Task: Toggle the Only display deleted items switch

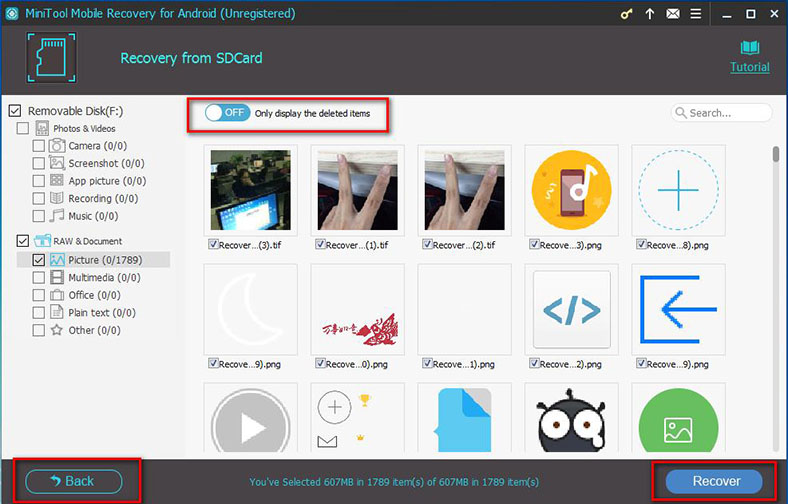Action: [228, 113]
